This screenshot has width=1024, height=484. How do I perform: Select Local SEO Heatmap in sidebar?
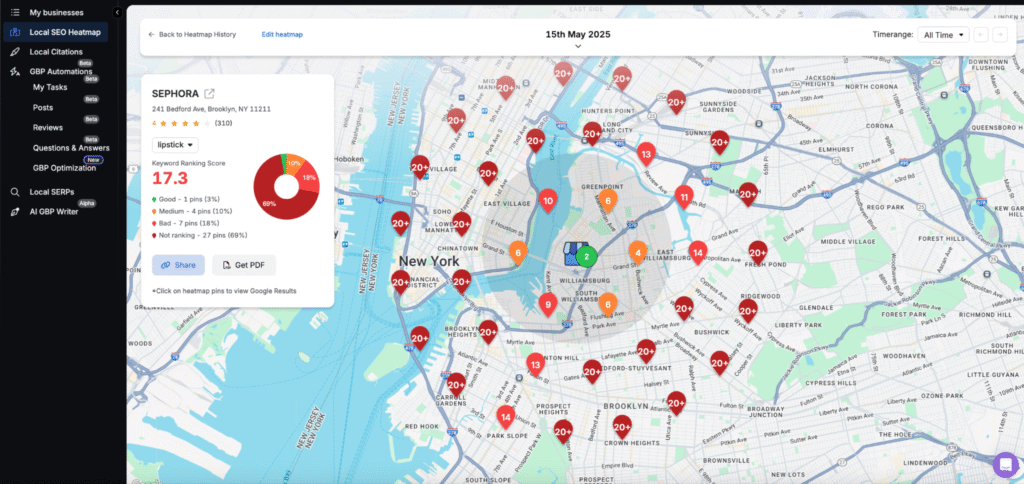click(56, 32)
